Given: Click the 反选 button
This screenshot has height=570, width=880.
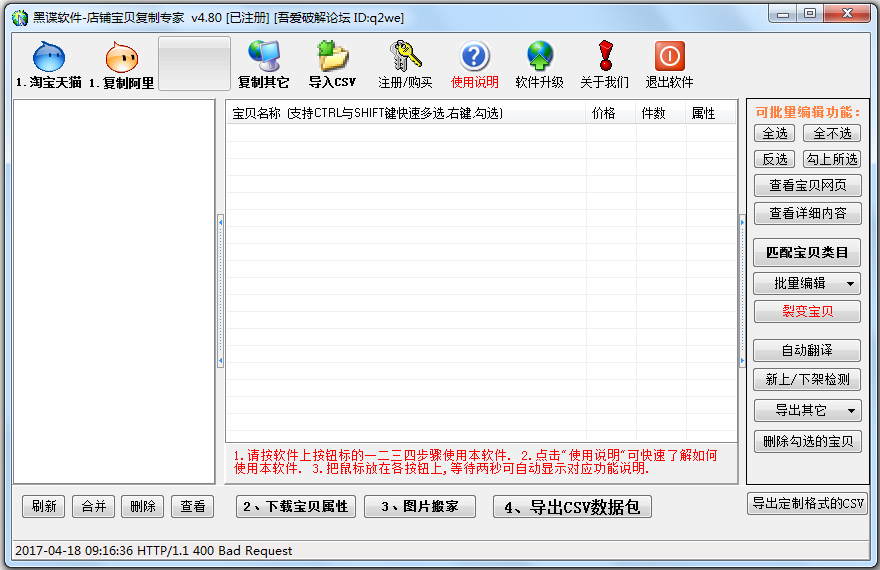Looking at the screenshot, I should (x=774, y=159).
